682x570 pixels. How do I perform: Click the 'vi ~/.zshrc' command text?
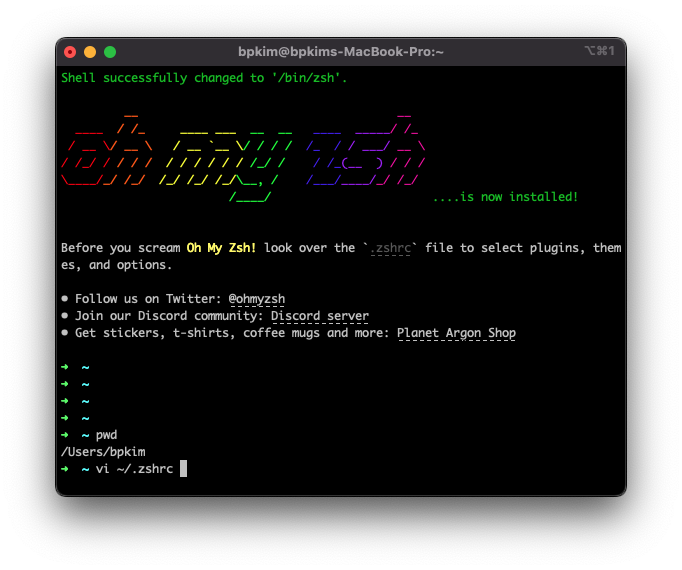coord(134,469)
